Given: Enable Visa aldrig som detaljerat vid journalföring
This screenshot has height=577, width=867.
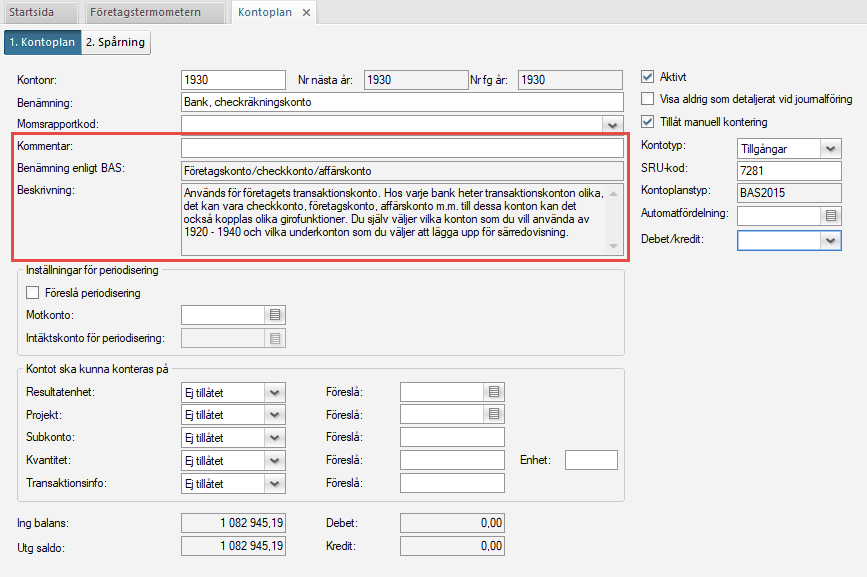Looking at the screenshot, I should pyautogui.click(x=647, y=99).
